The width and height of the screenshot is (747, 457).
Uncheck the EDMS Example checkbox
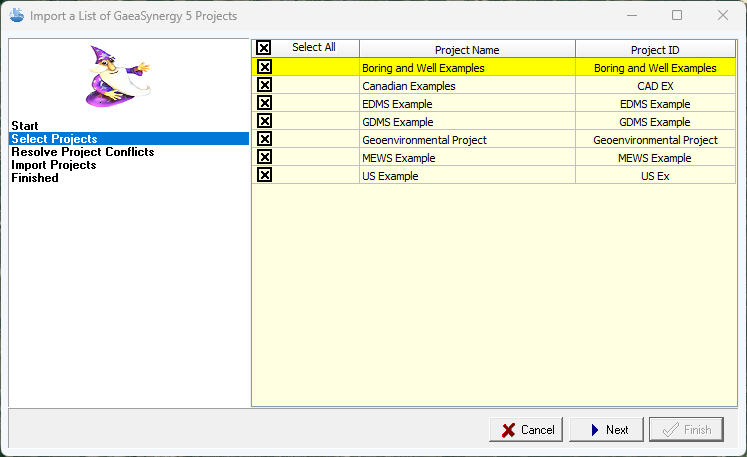coord(264,103)
